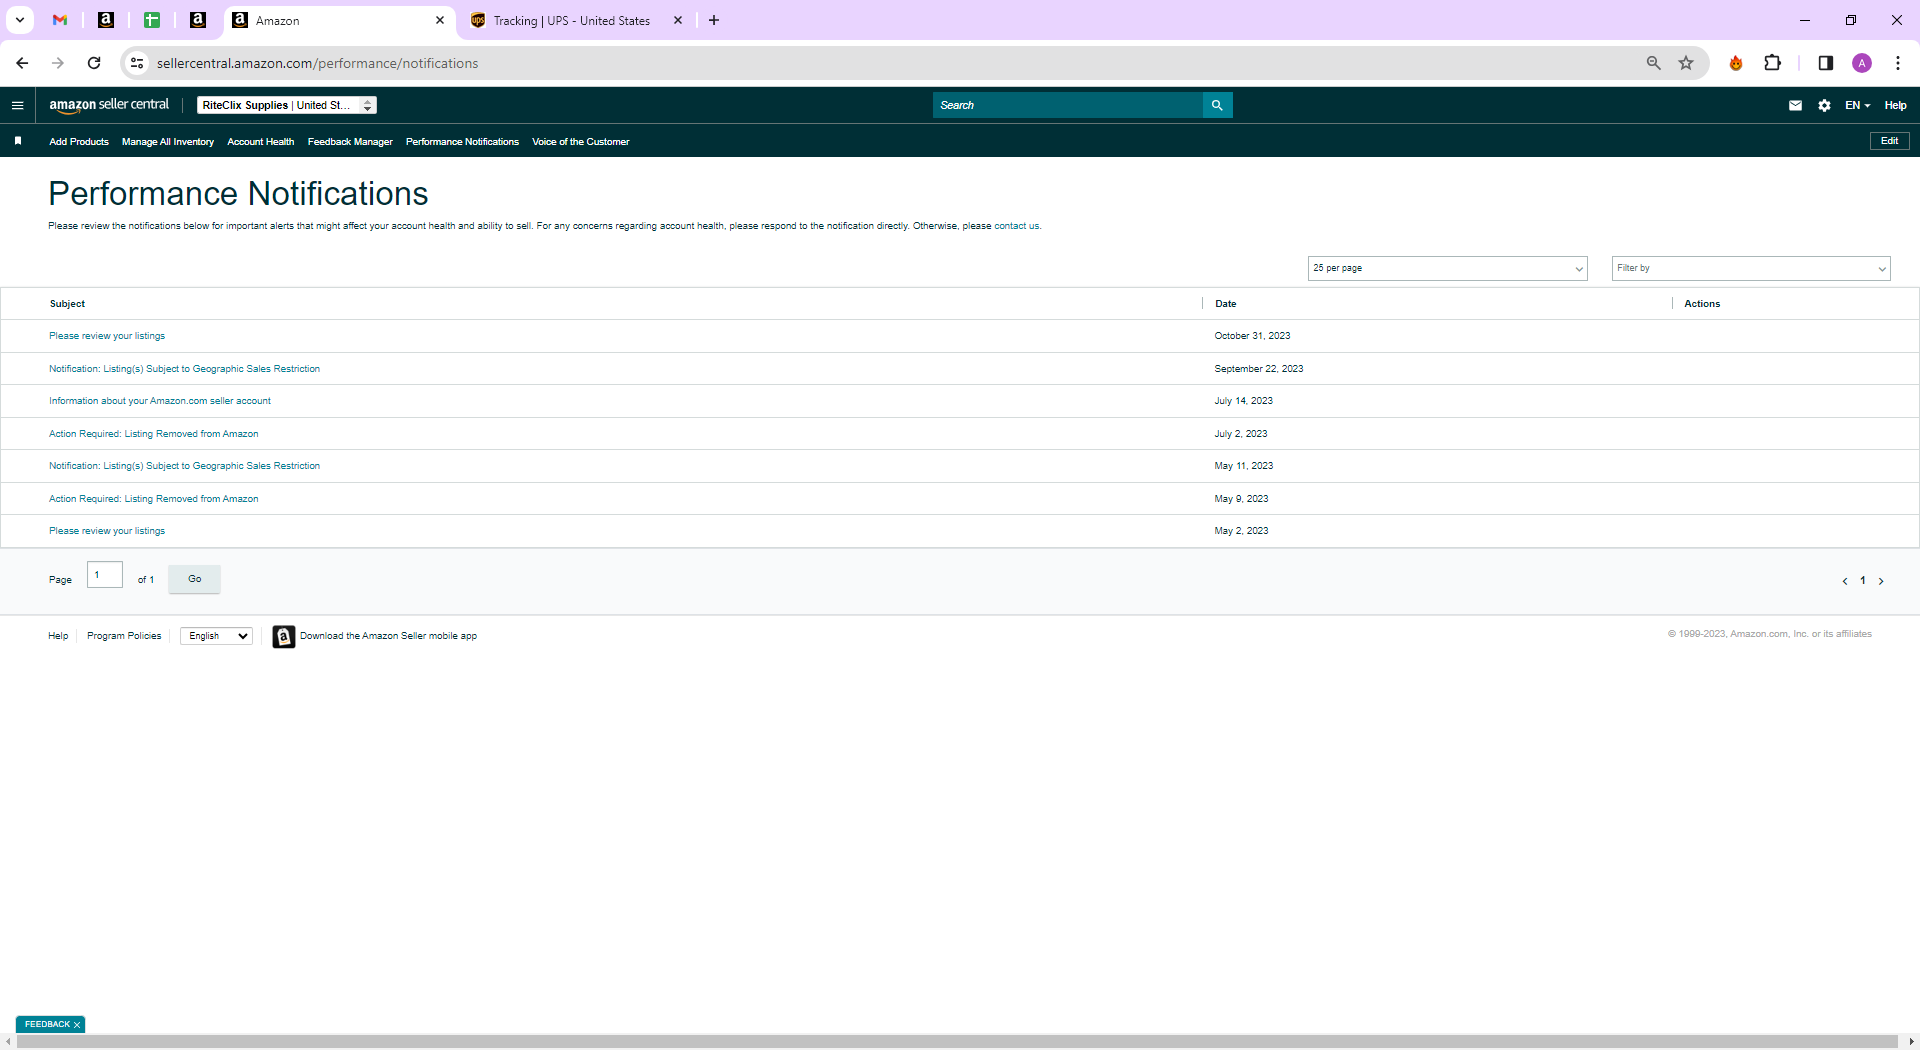
Task: Click the Subject column header
Action: [x=68, y=304]
